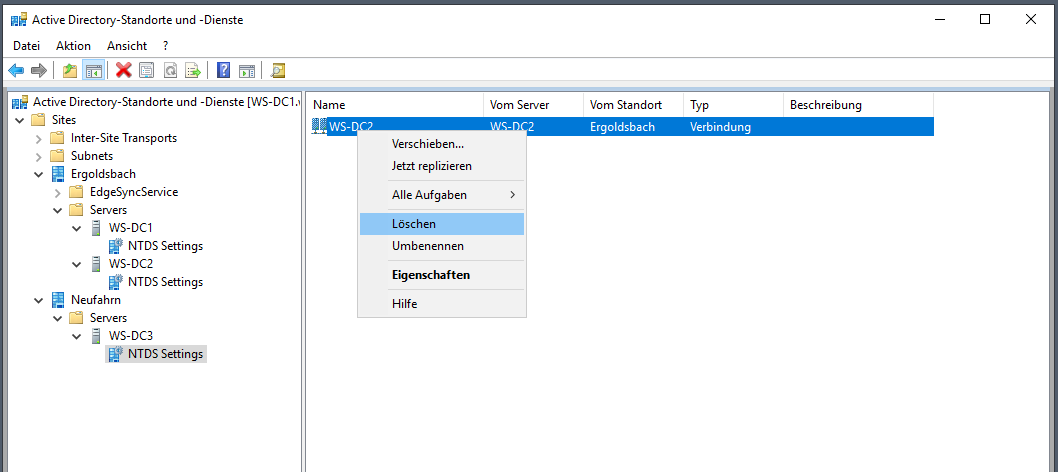Click the app icon in the title bar
Viewport: 1058px width, 472px height.
click(19, 20)
